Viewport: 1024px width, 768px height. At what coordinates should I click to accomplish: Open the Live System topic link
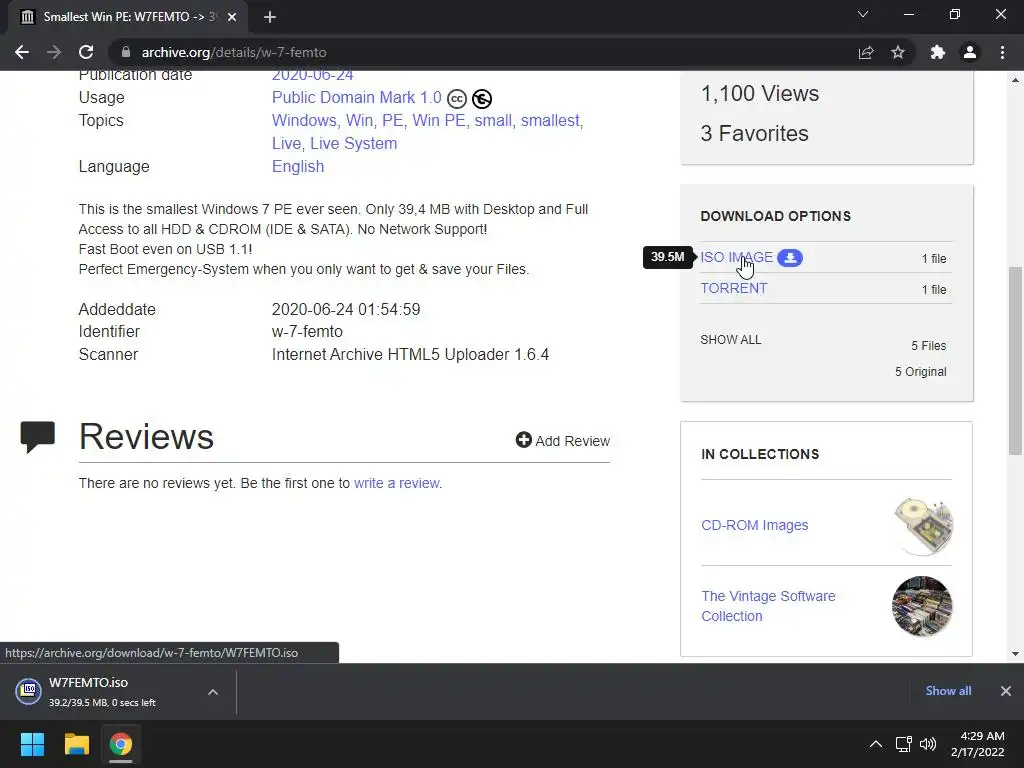tap(353, 143)
